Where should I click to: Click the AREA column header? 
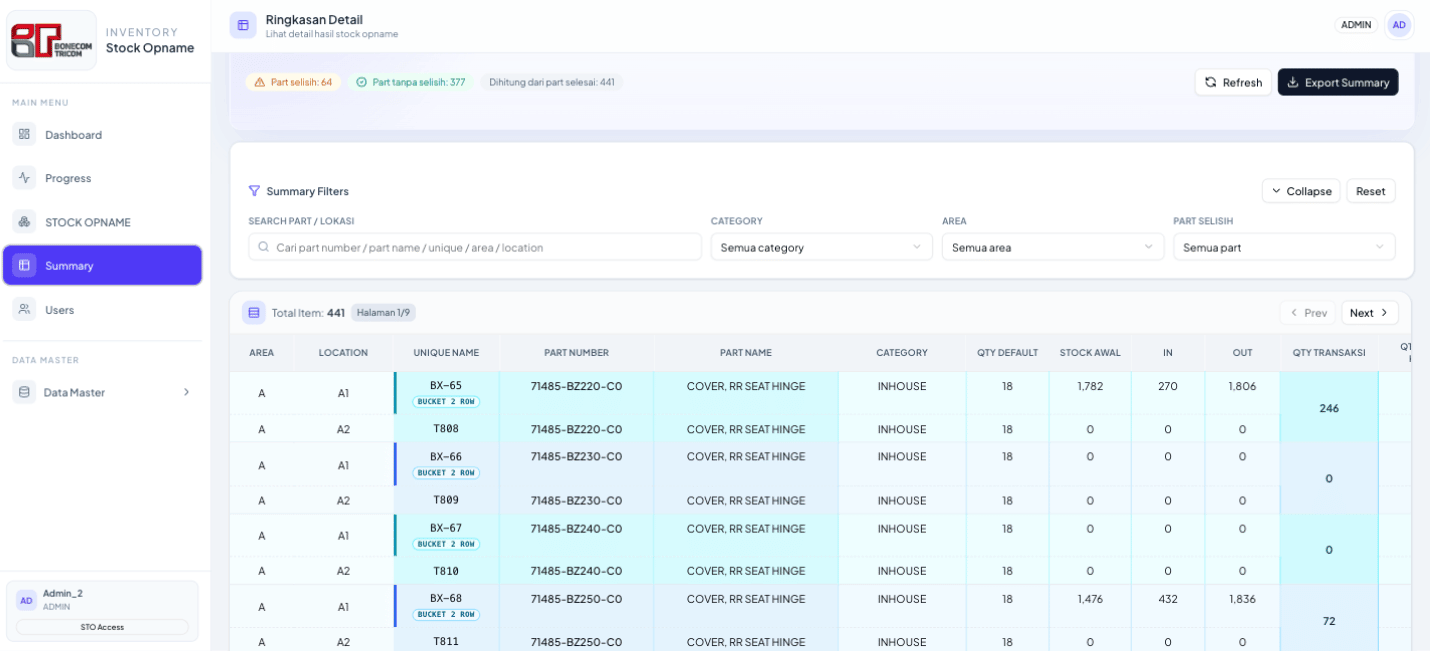[x=262, y=353]
